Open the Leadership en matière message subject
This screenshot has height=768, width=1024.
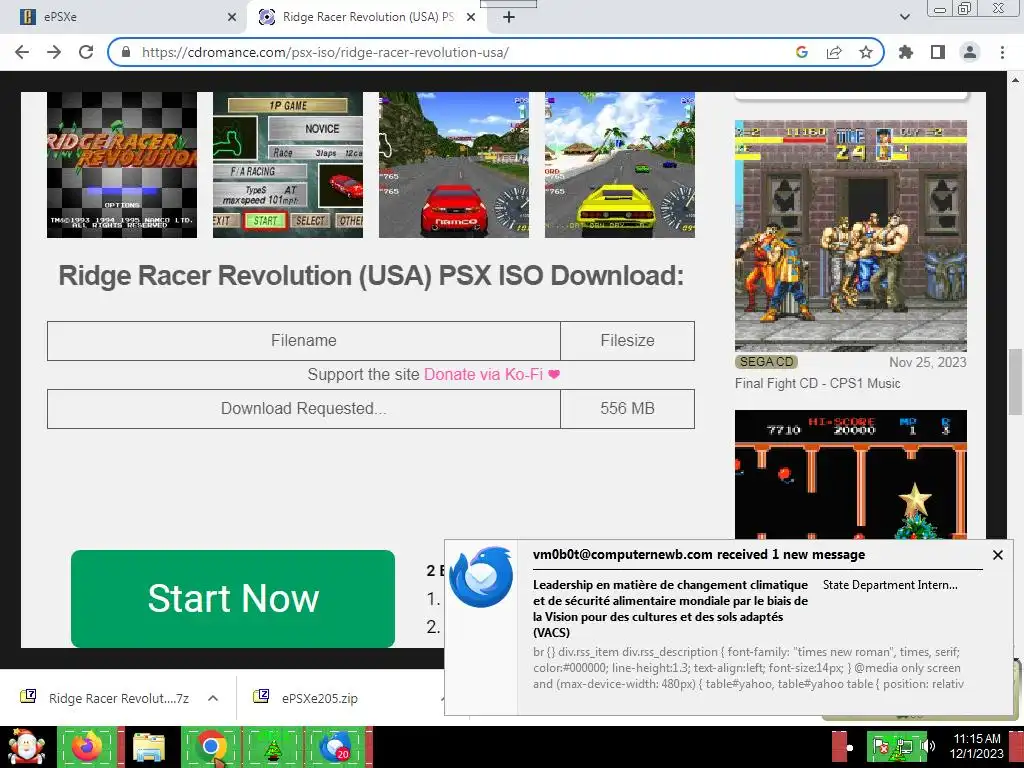[670, 609]
